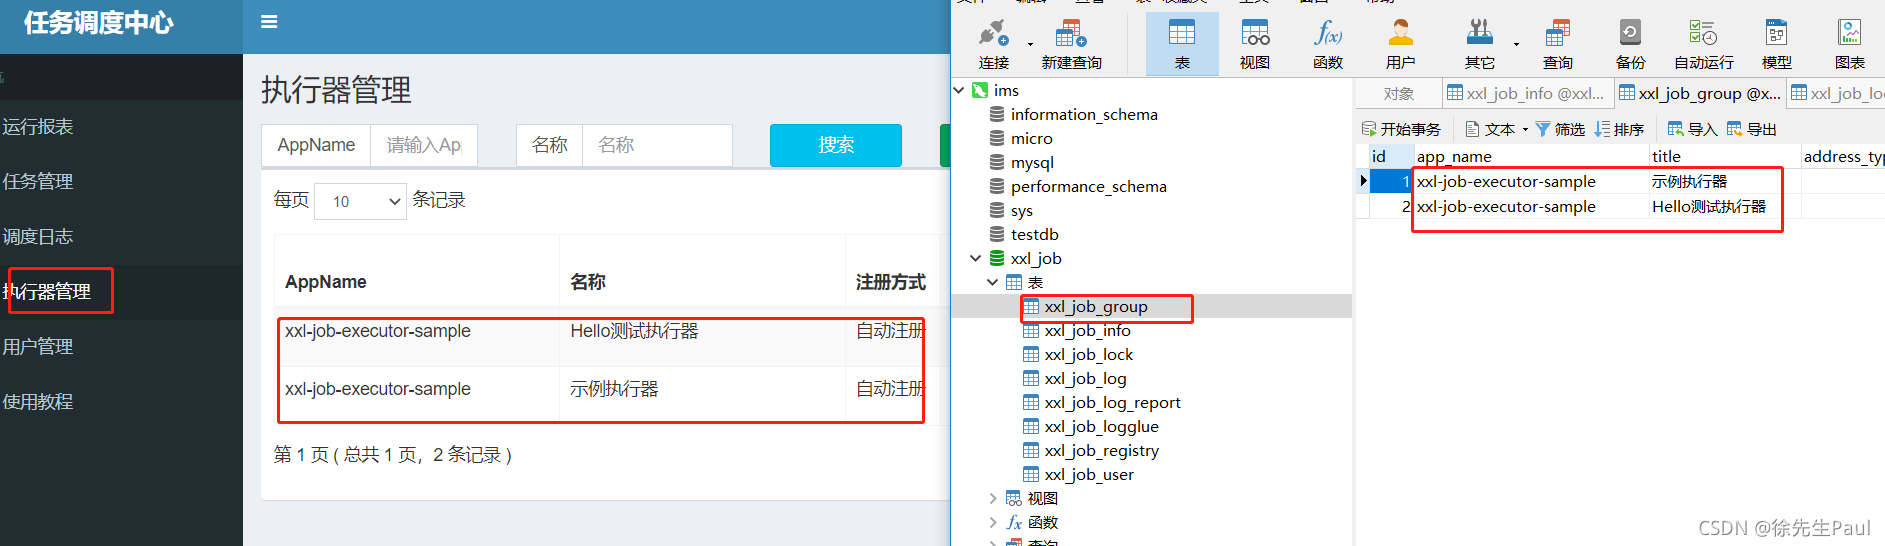
Task: Open the Usage Tutorial sidebar item
Action: pos(38,402)
